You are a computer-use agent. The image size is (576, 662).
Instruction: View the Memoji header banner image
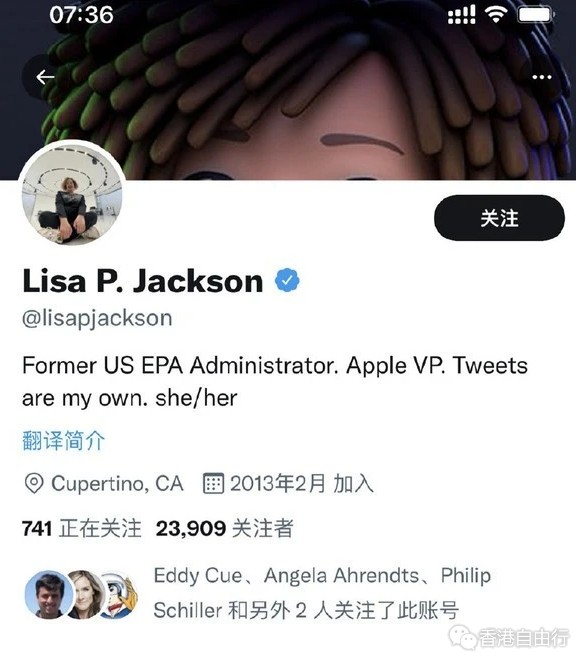tap(288, 90)
